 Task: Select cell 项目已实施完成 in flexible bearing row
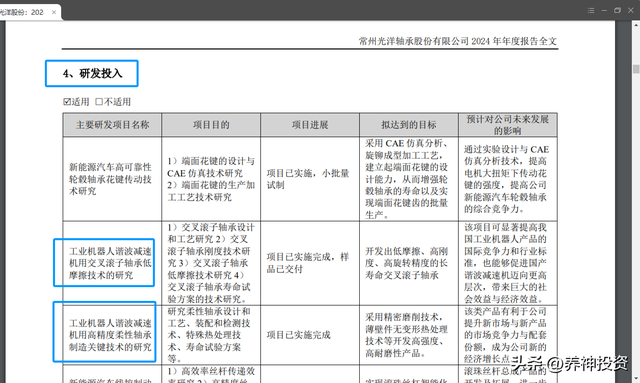[x=310, y=335]
